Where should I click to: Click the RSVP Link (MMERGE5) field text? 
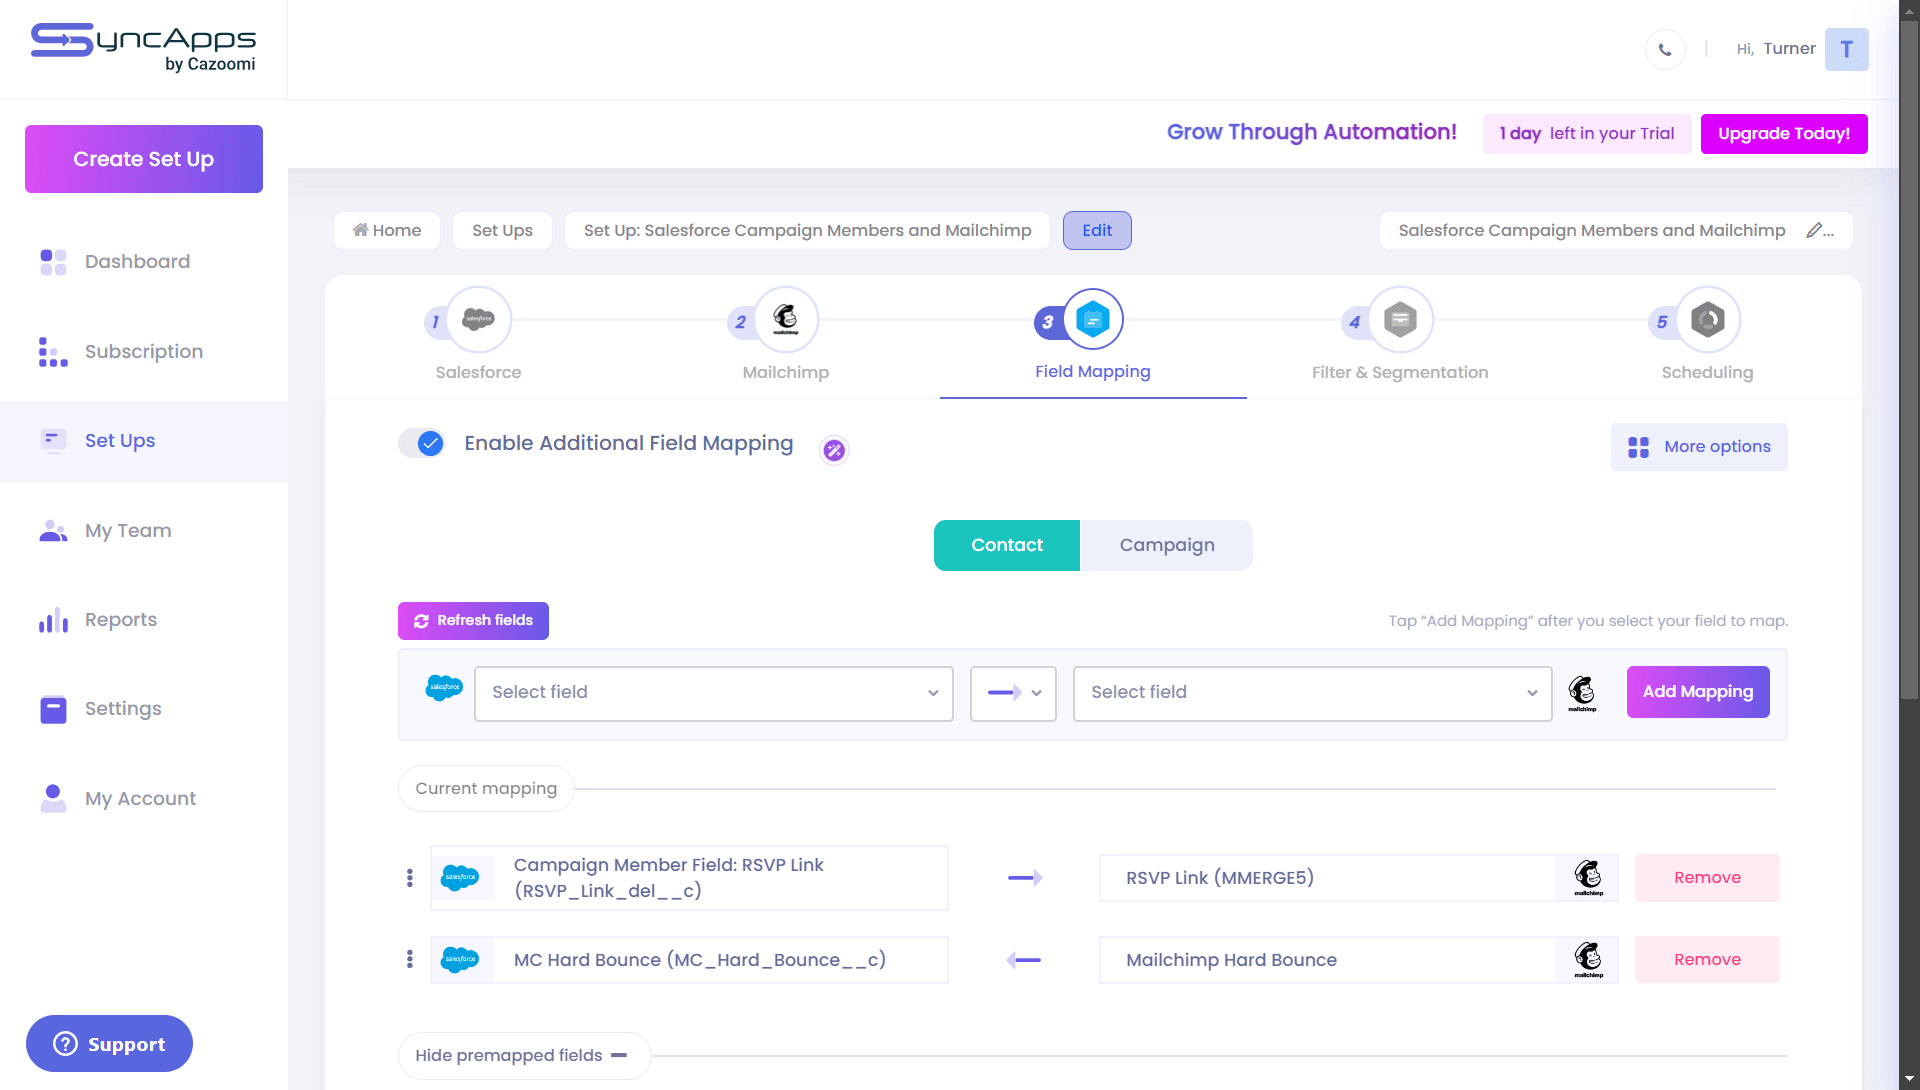pos(1220,878)
